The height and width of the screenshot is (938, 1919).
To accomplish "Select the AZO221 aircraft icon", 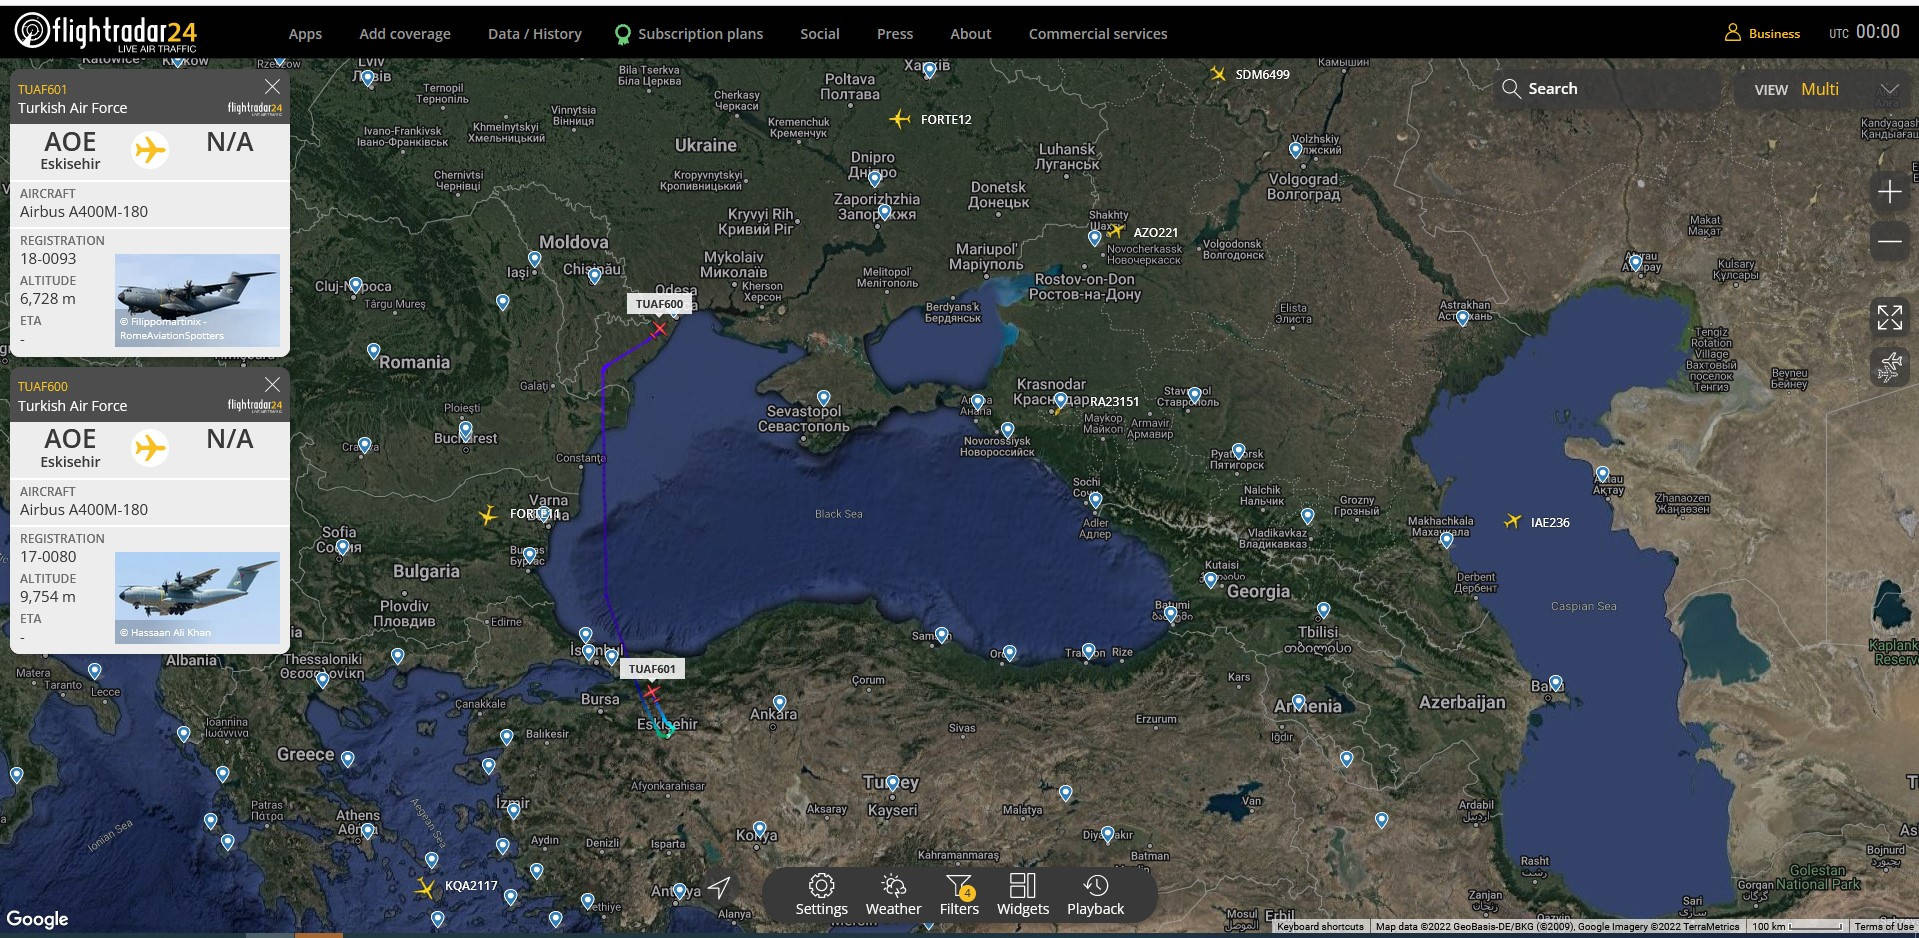I will pos(1116,231).
